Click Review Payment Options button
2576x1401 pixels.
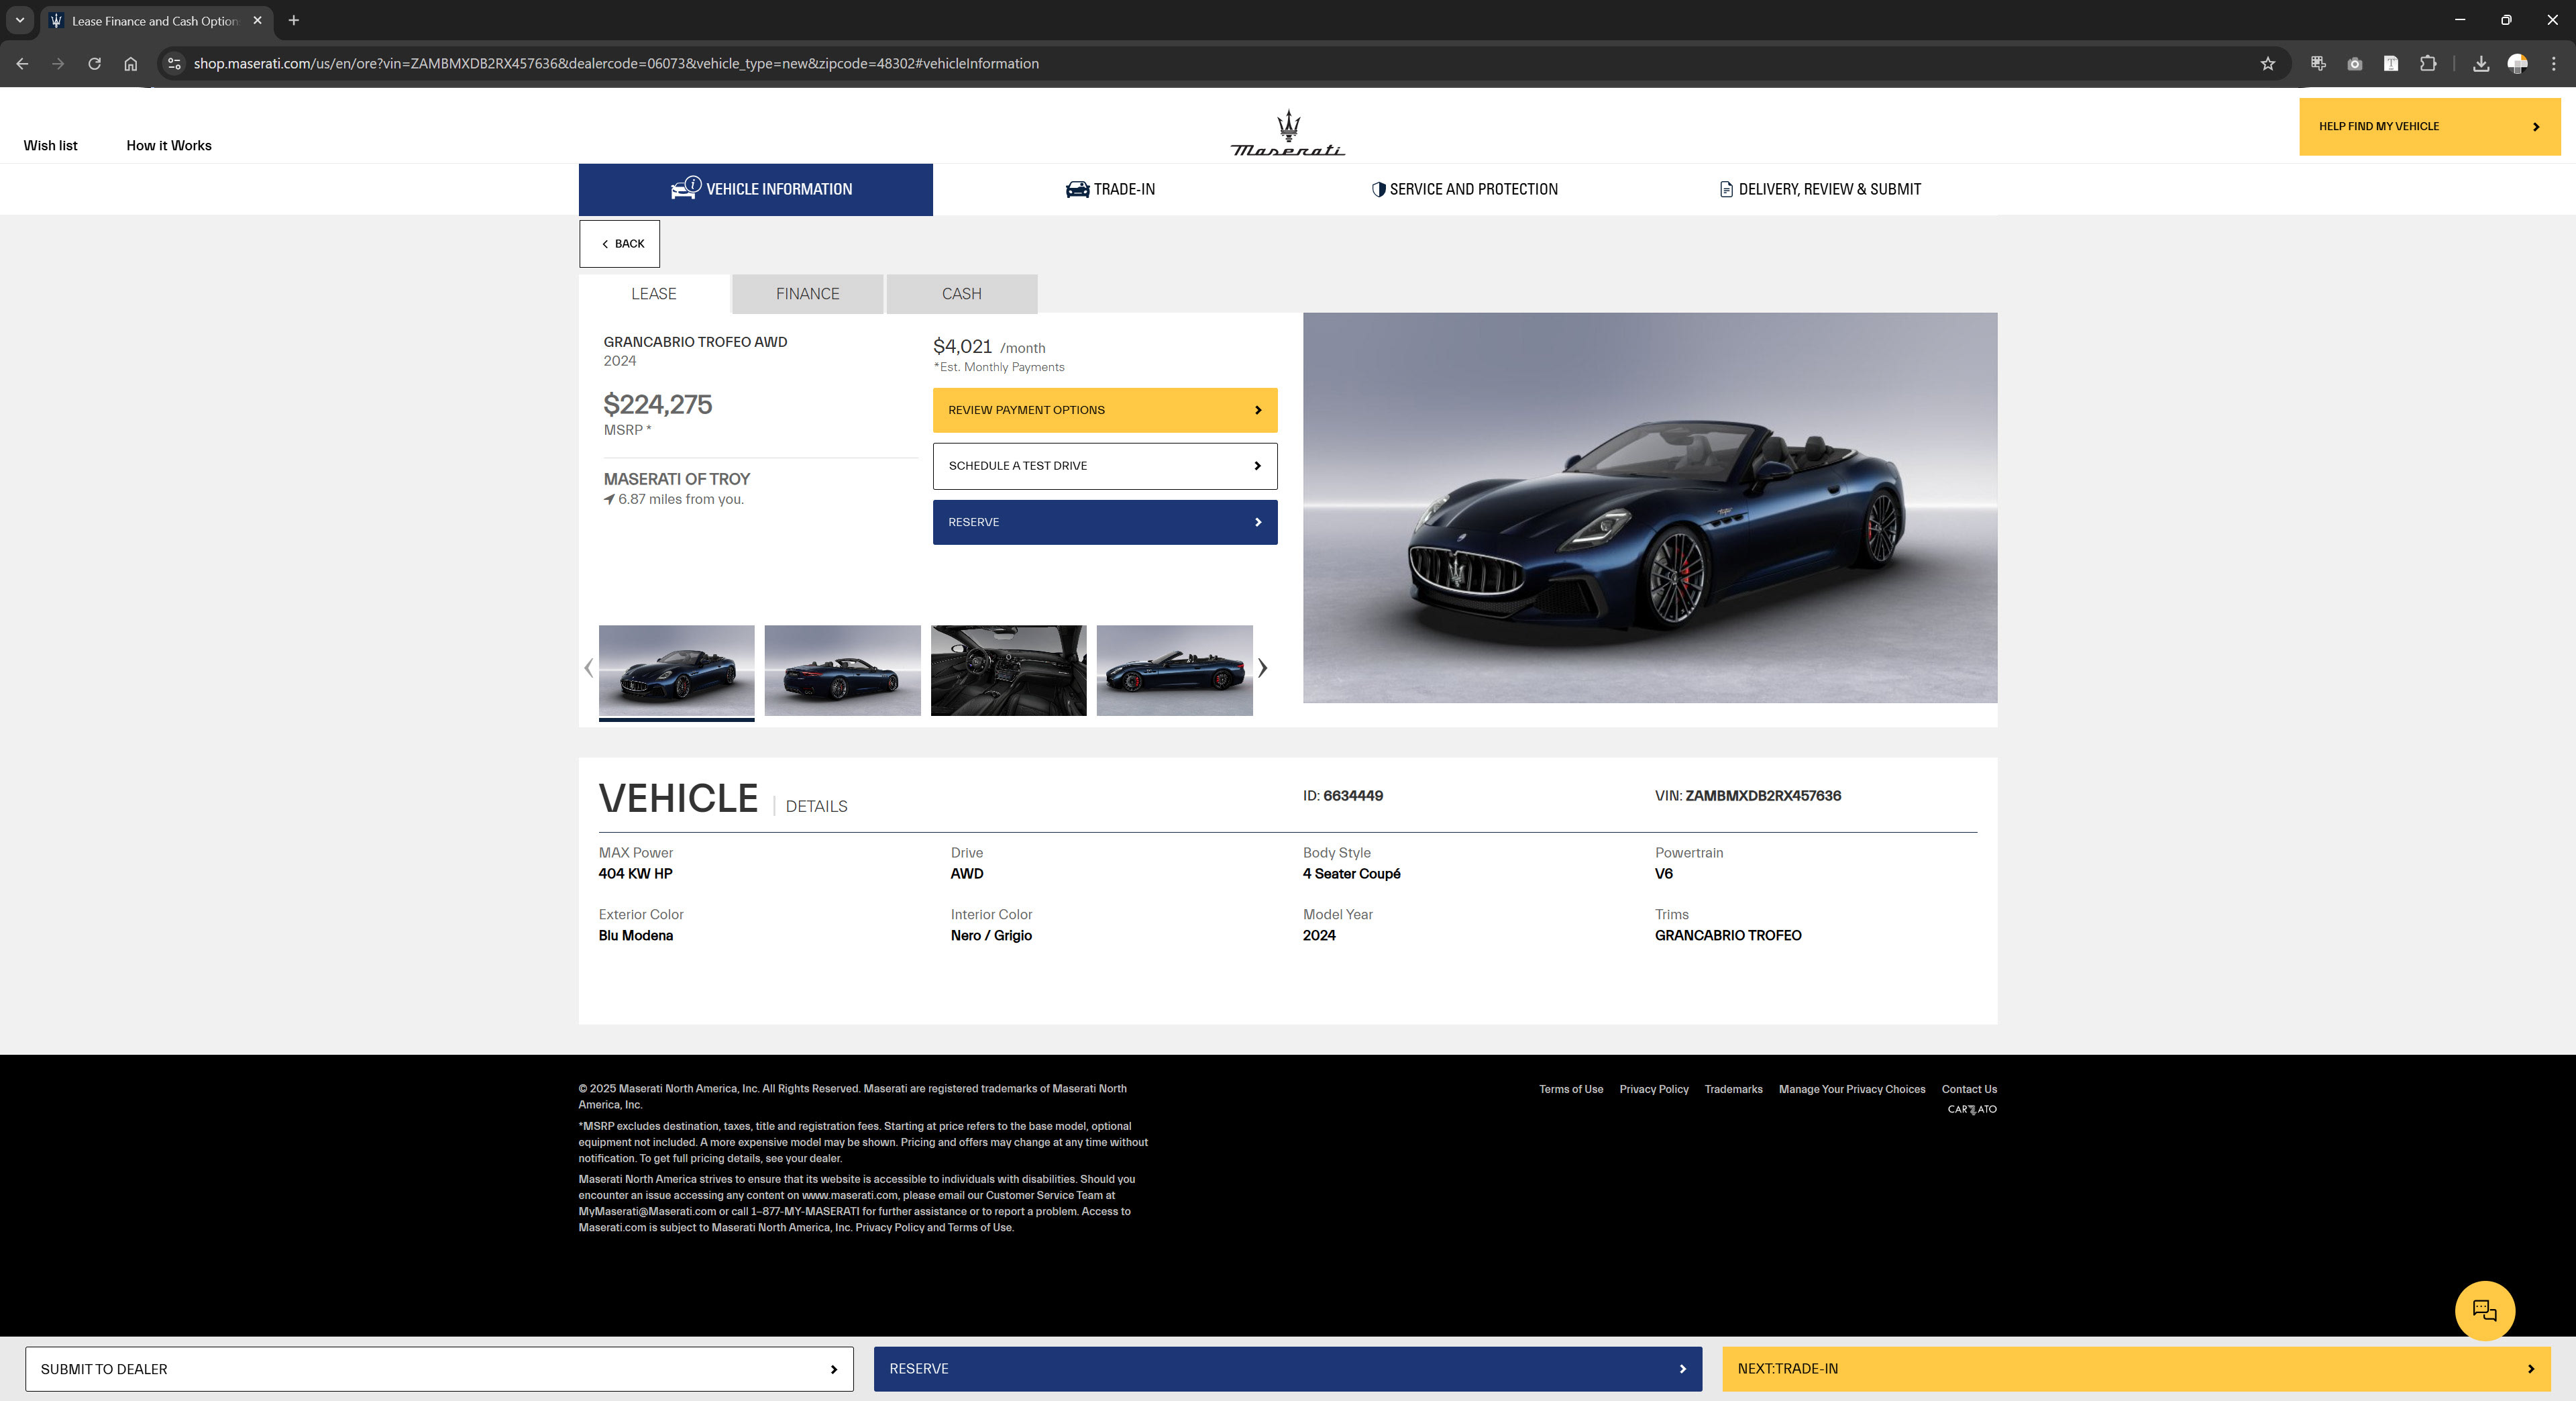tap(1105, 410)
